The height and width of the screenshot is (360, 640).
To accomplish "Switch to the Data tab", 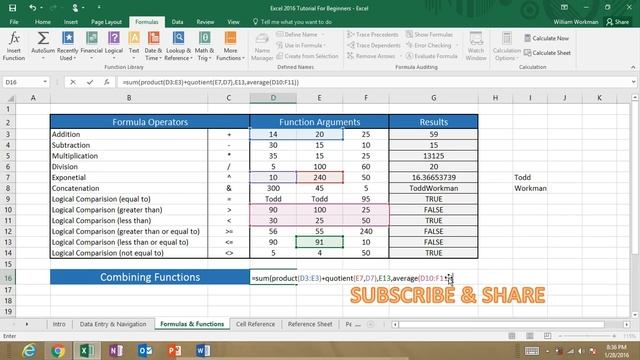I will coord(177,22).
